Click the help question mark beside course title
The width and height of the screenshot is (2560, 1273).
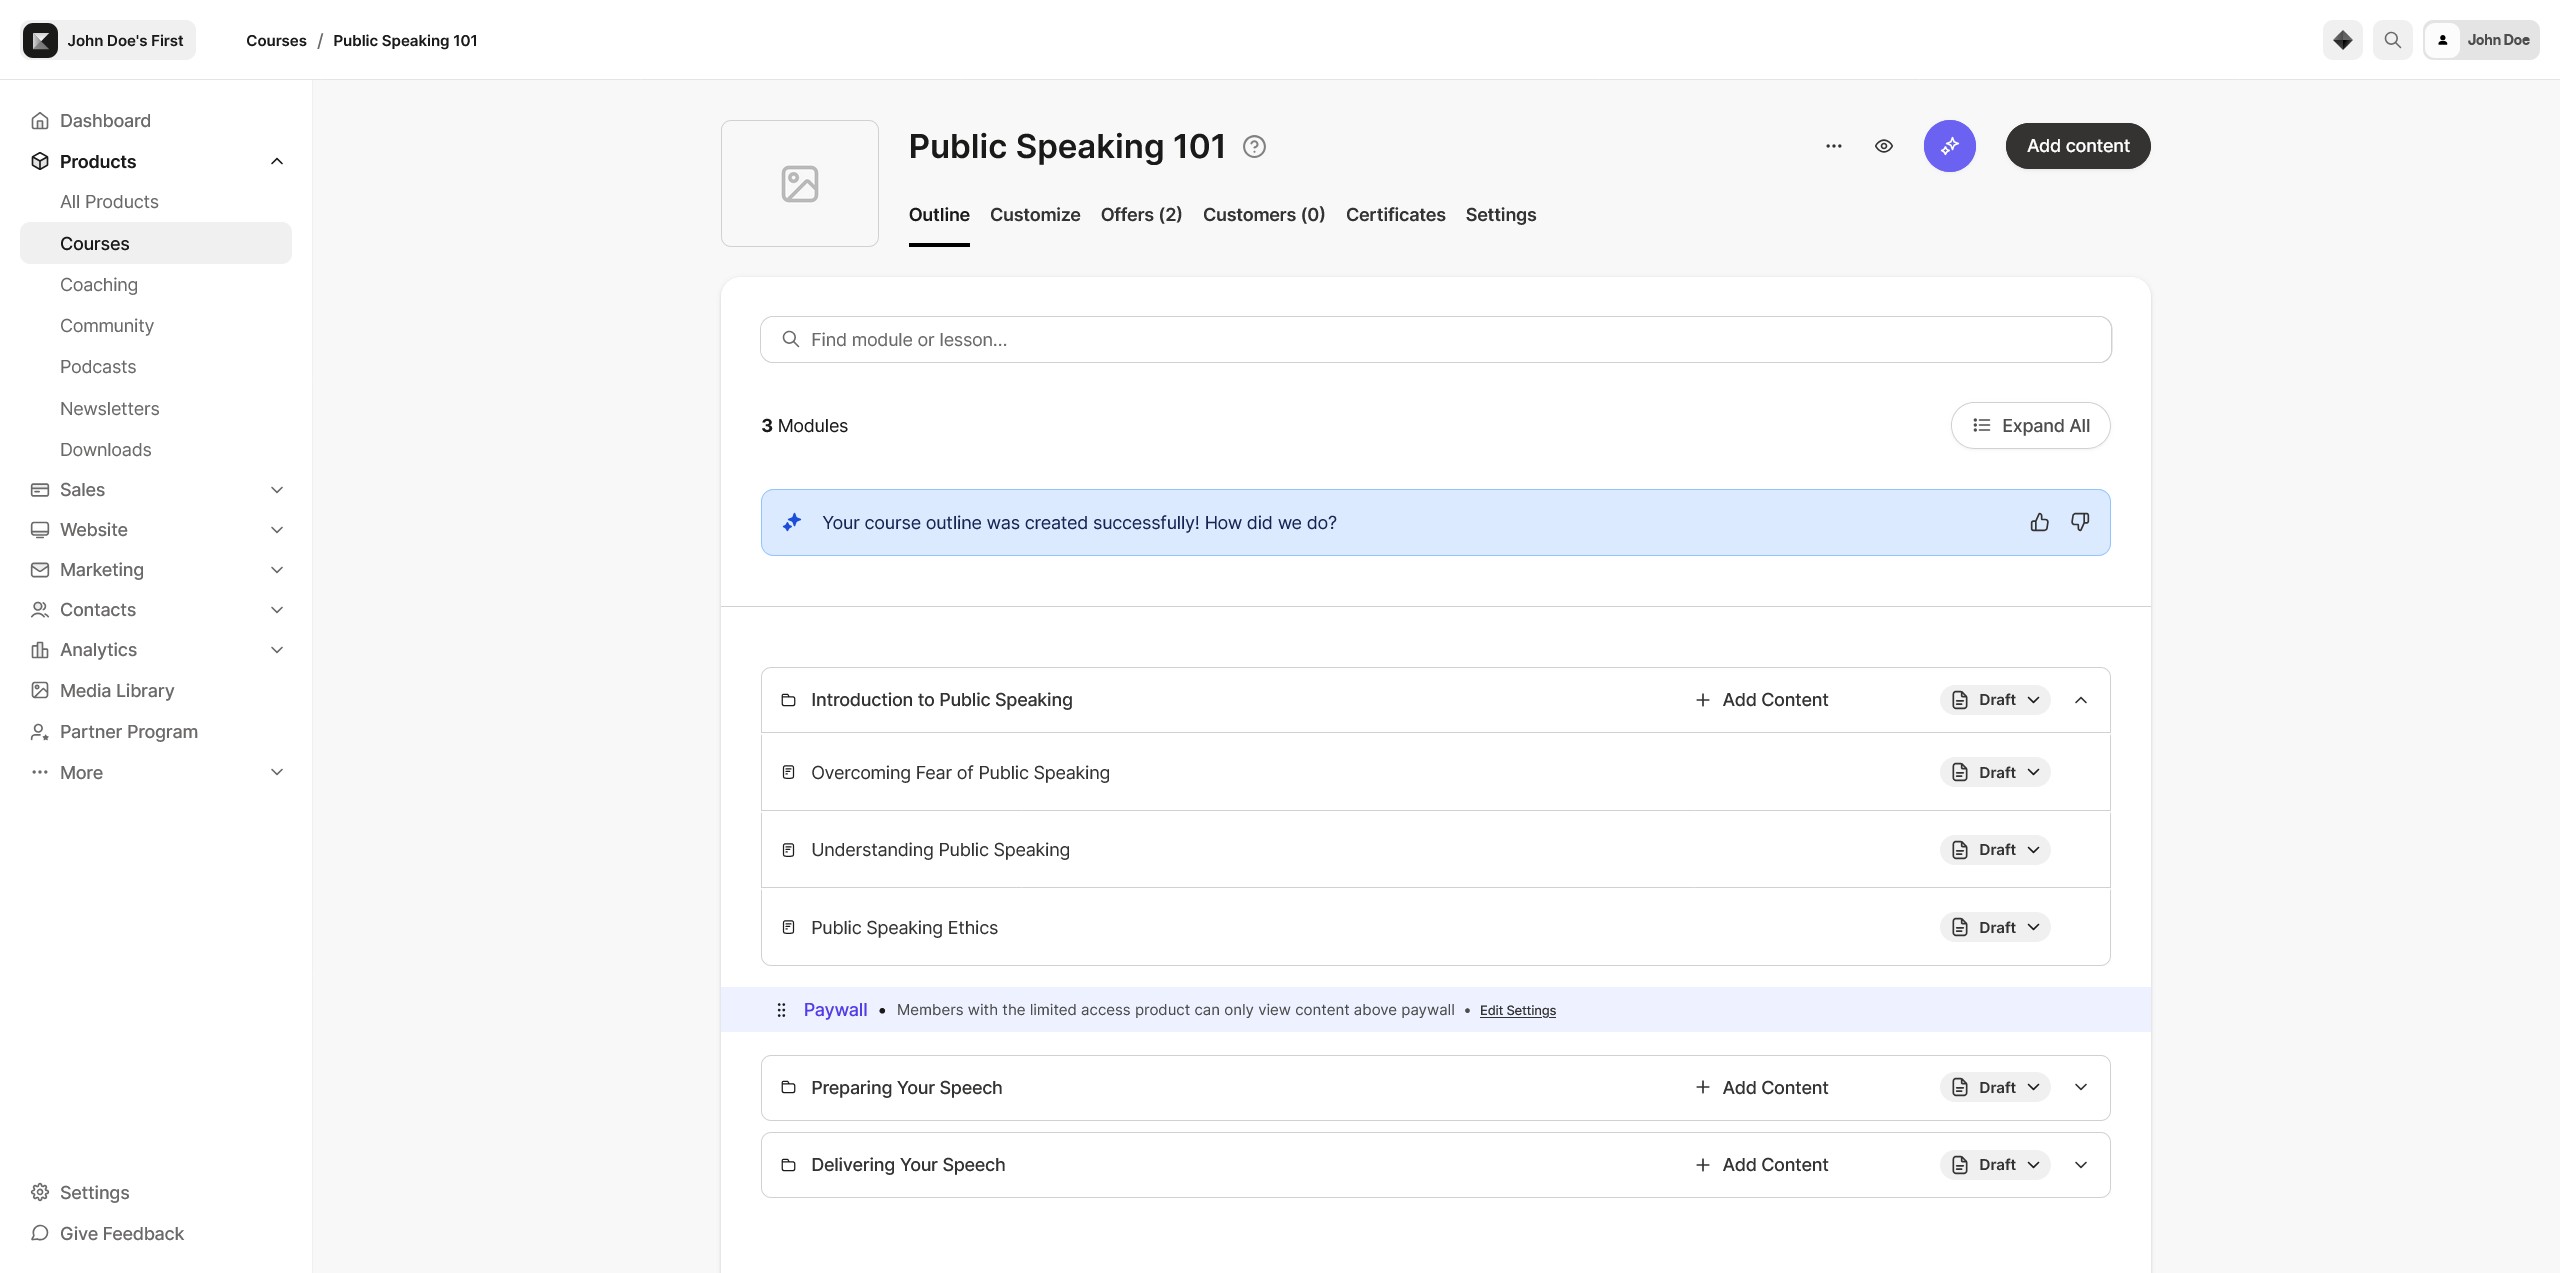pos(1254,147)
